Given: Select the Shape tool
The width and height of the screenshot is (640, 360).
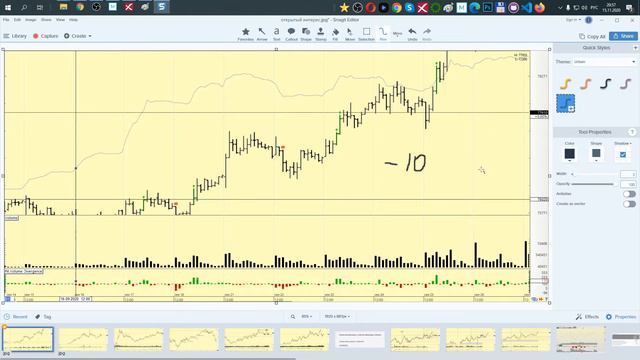Looking at the screenshot, I should 306,34.
